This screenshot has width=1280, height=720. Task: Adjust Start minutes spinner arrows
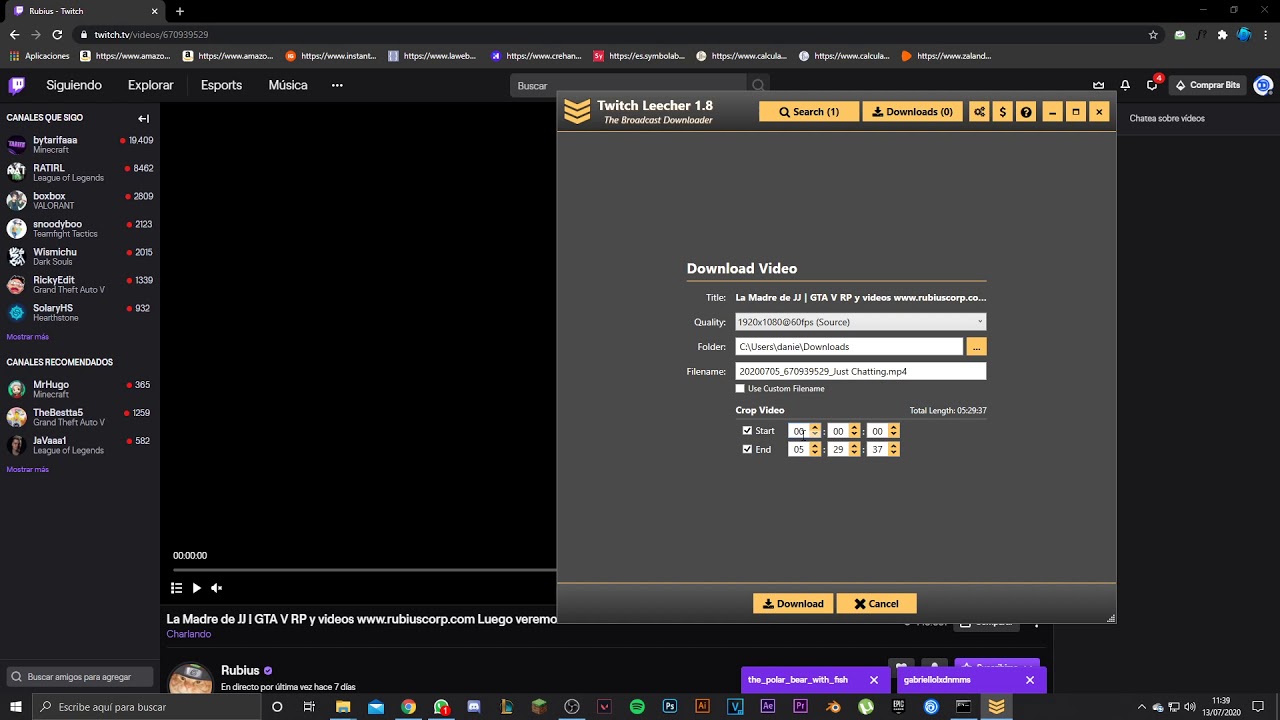854,431
